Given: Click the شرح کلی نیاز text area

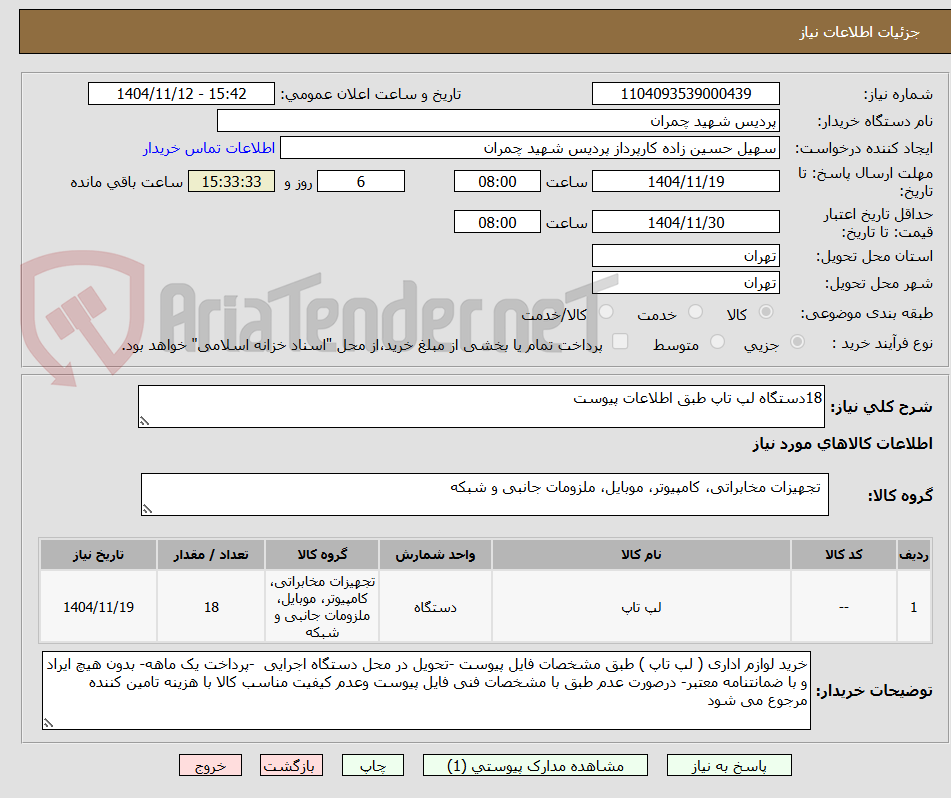Looking at the screenshot, I should coord(481,406).
